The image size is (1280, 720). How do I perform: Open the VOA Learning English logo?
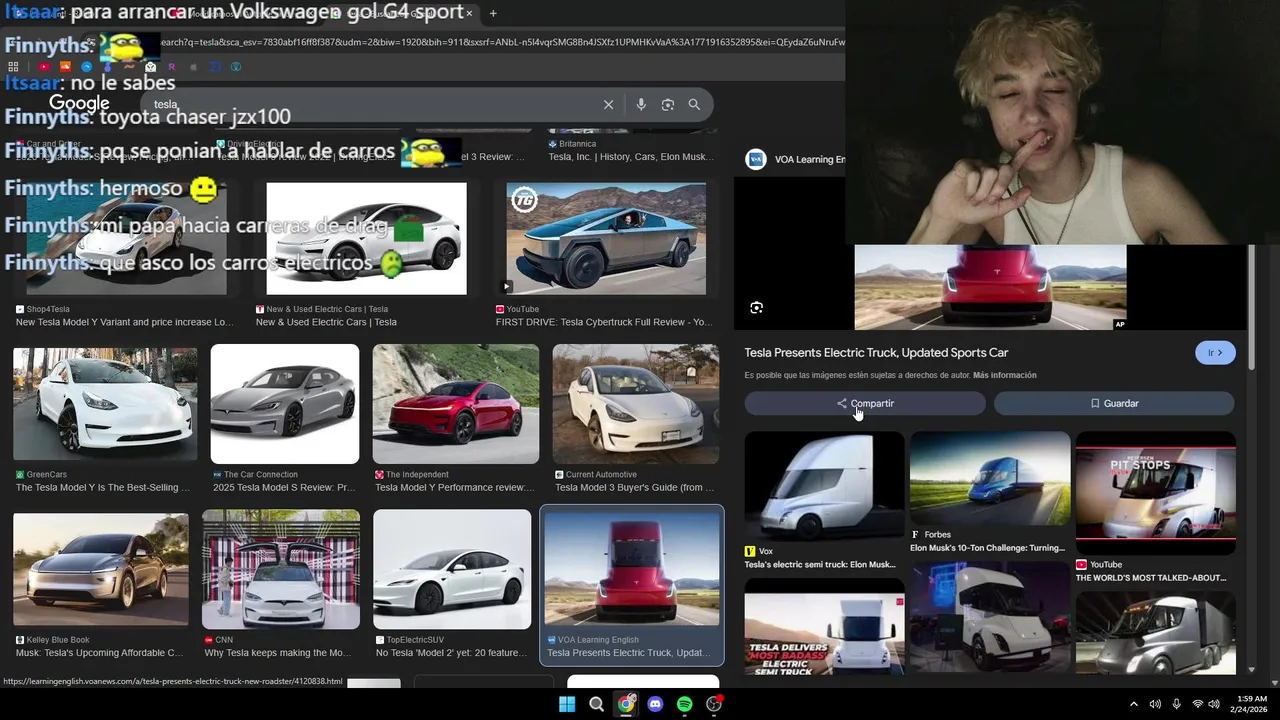(756, 159)
